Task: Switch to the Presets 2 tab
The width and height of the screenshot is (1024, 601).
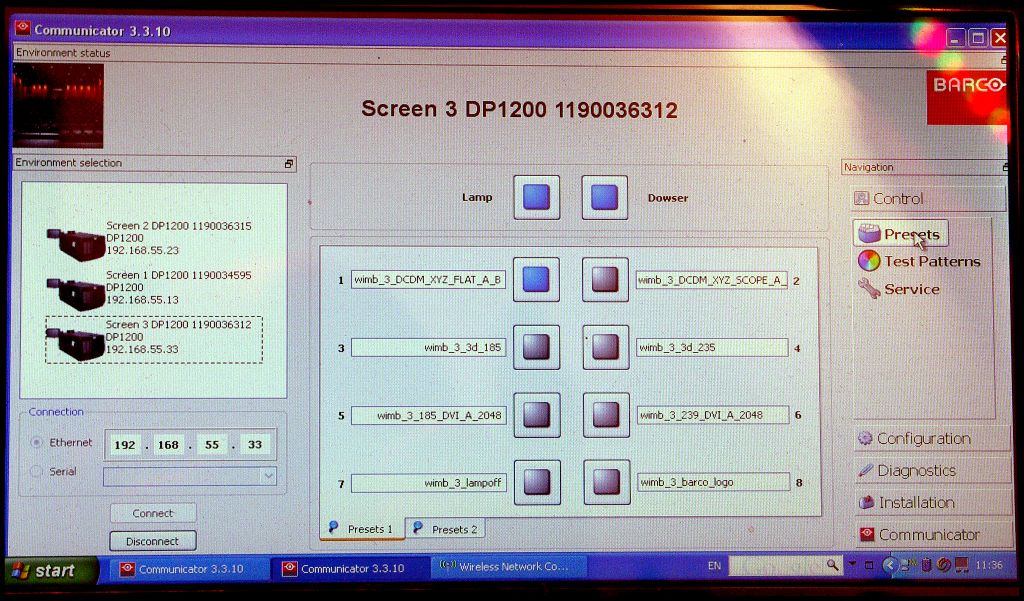Action: pos(445,529)
